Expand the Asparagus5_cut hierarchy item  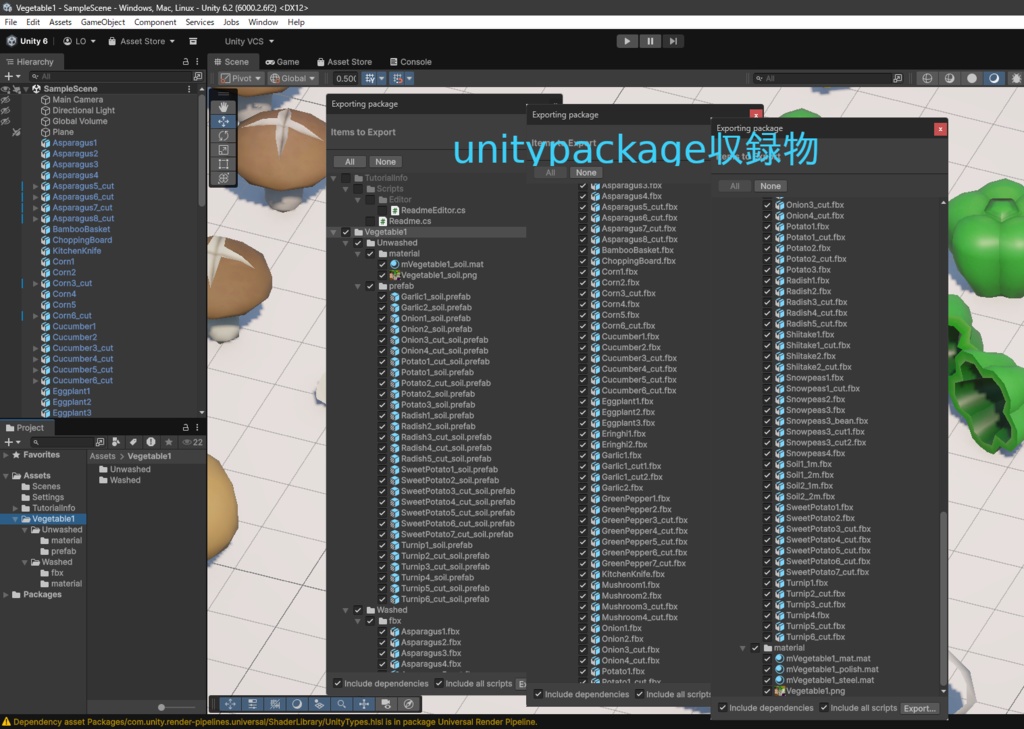pos(36,186)
